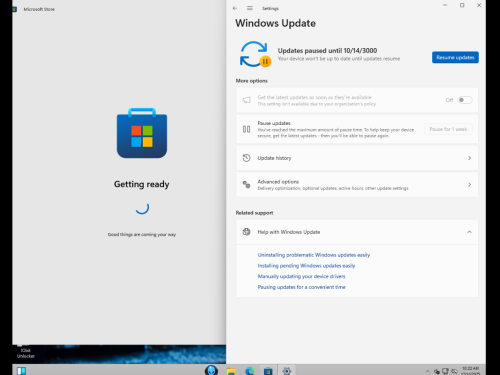
Task: Open Advanced options row
Action: (x=357, y=184)
